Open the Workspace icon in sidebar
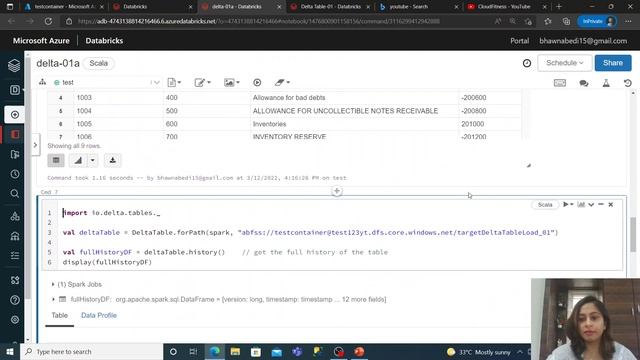Image resolution: width=640 pixels, height=360 pixels. click(15, 134)
